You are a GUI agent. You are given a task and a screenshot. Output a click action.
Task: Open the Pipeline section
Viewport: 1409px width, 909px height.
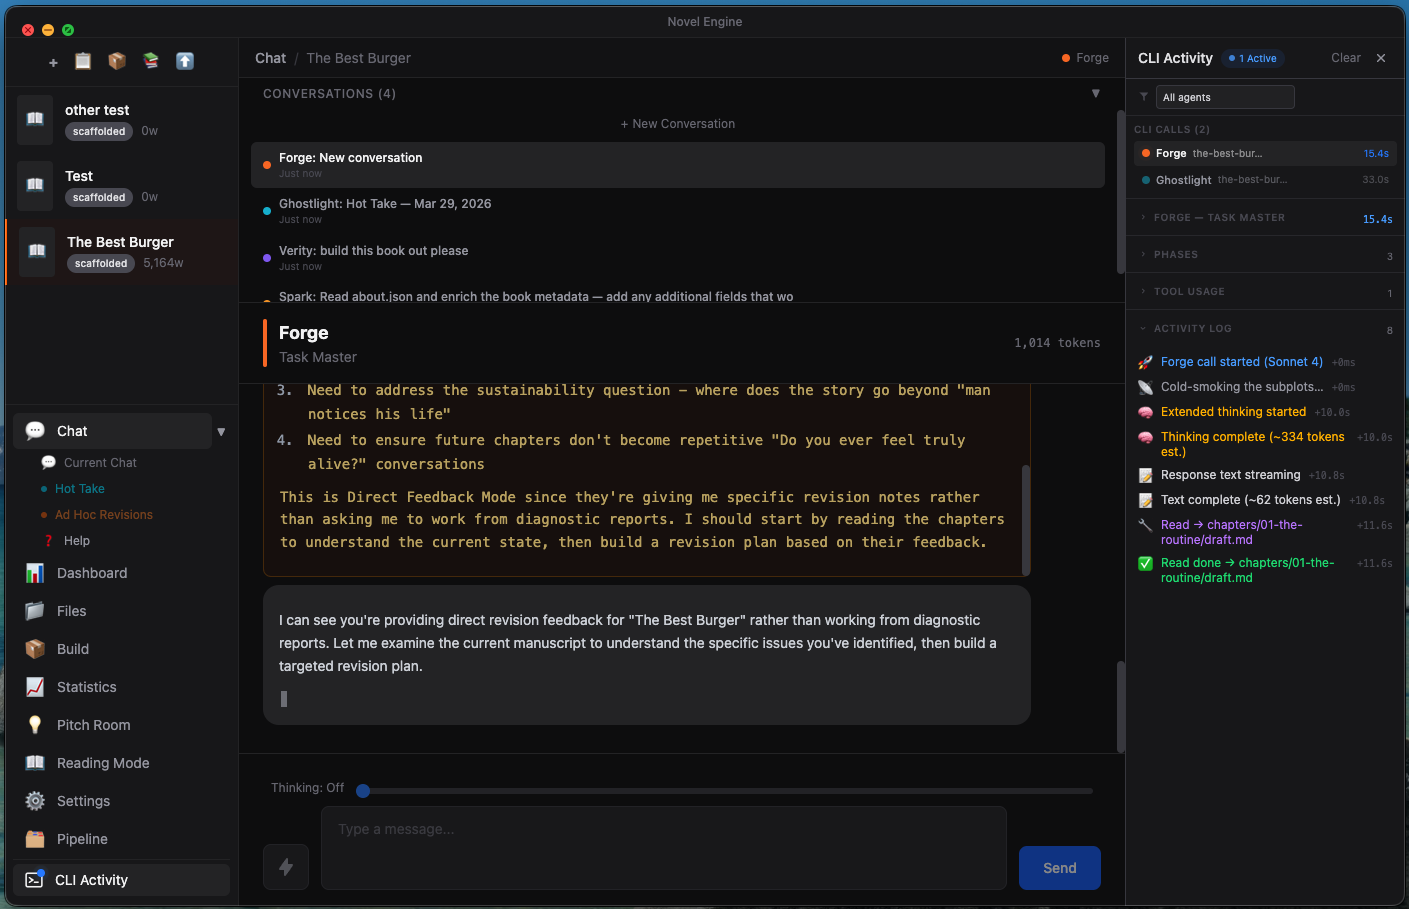tap(84, 839)
